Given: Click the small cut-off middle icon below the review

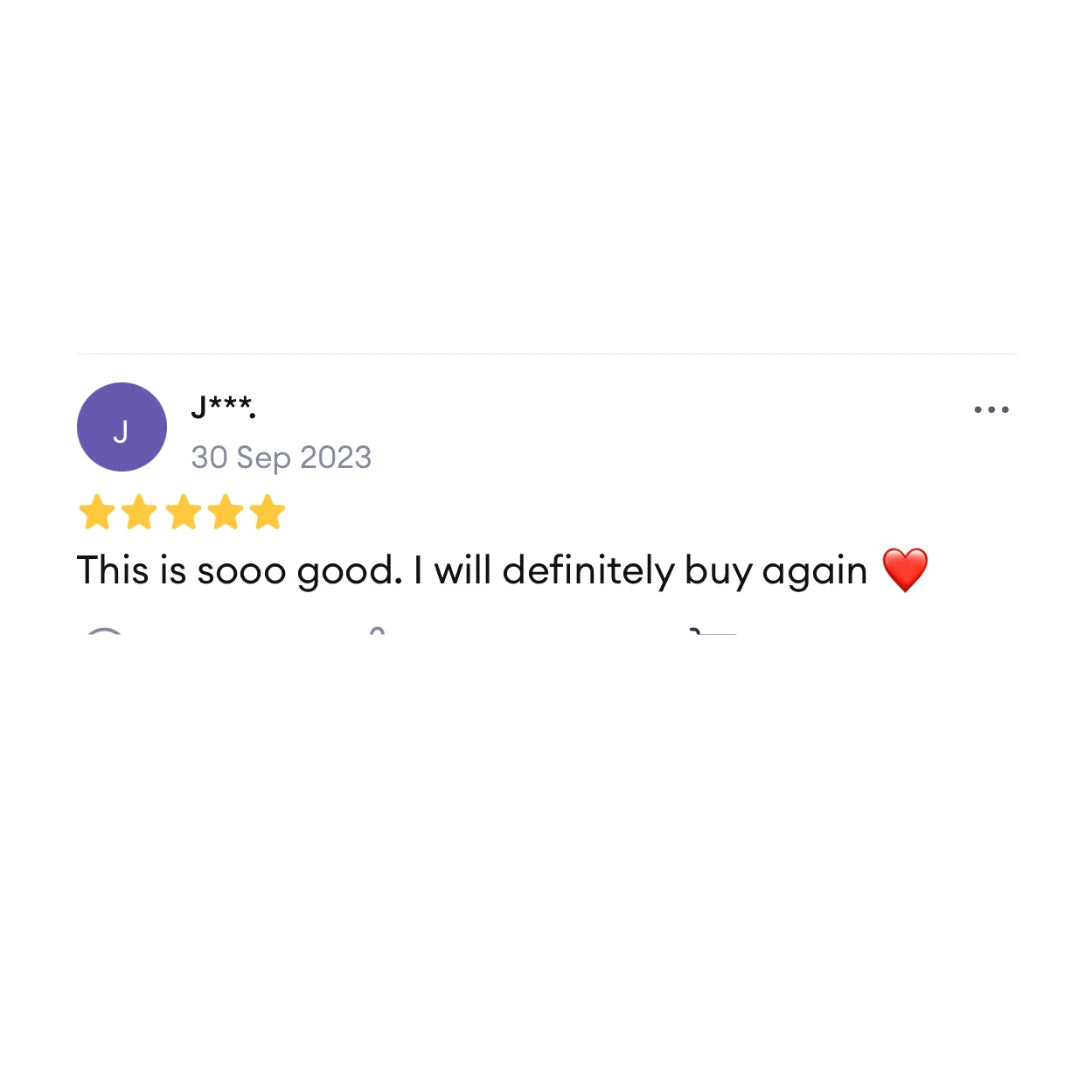Looking at the screenshot, I should tap(377, 631).
